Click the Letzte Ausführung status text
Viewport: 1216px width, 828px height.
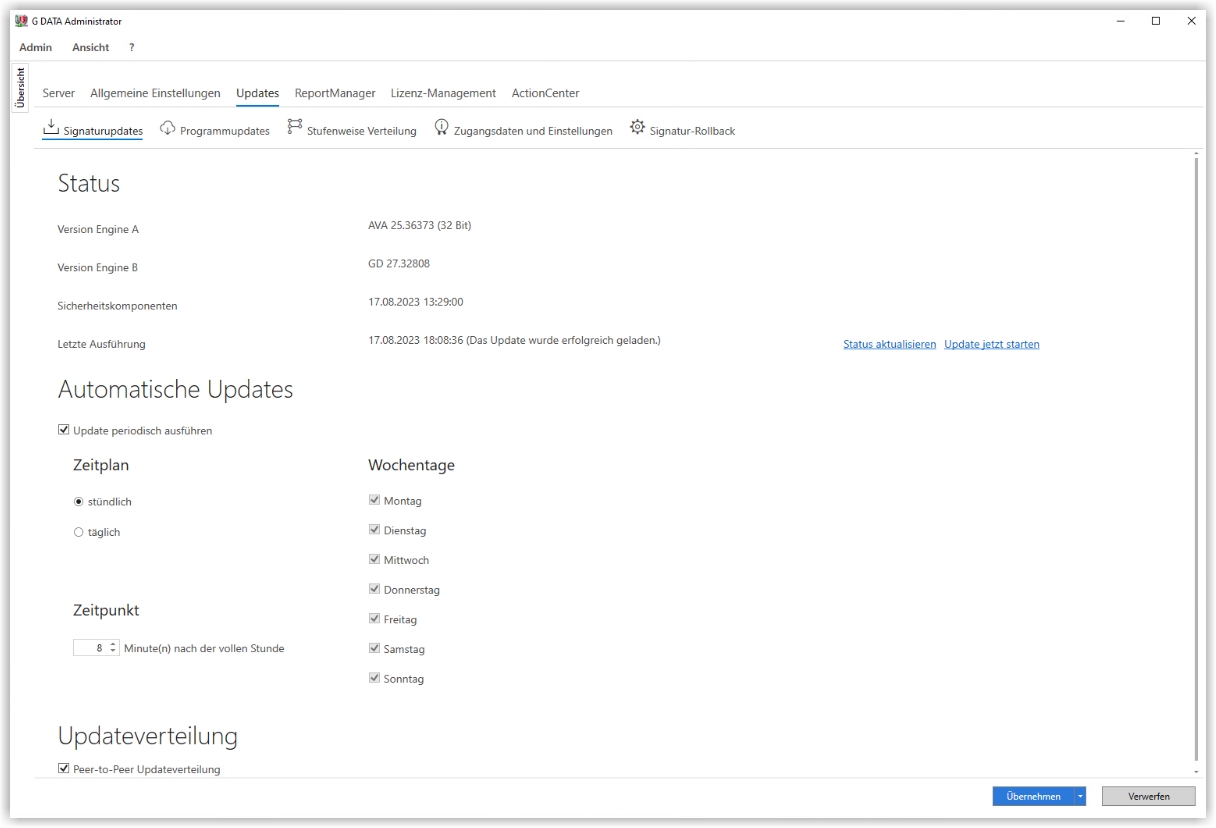click(514, 341)
